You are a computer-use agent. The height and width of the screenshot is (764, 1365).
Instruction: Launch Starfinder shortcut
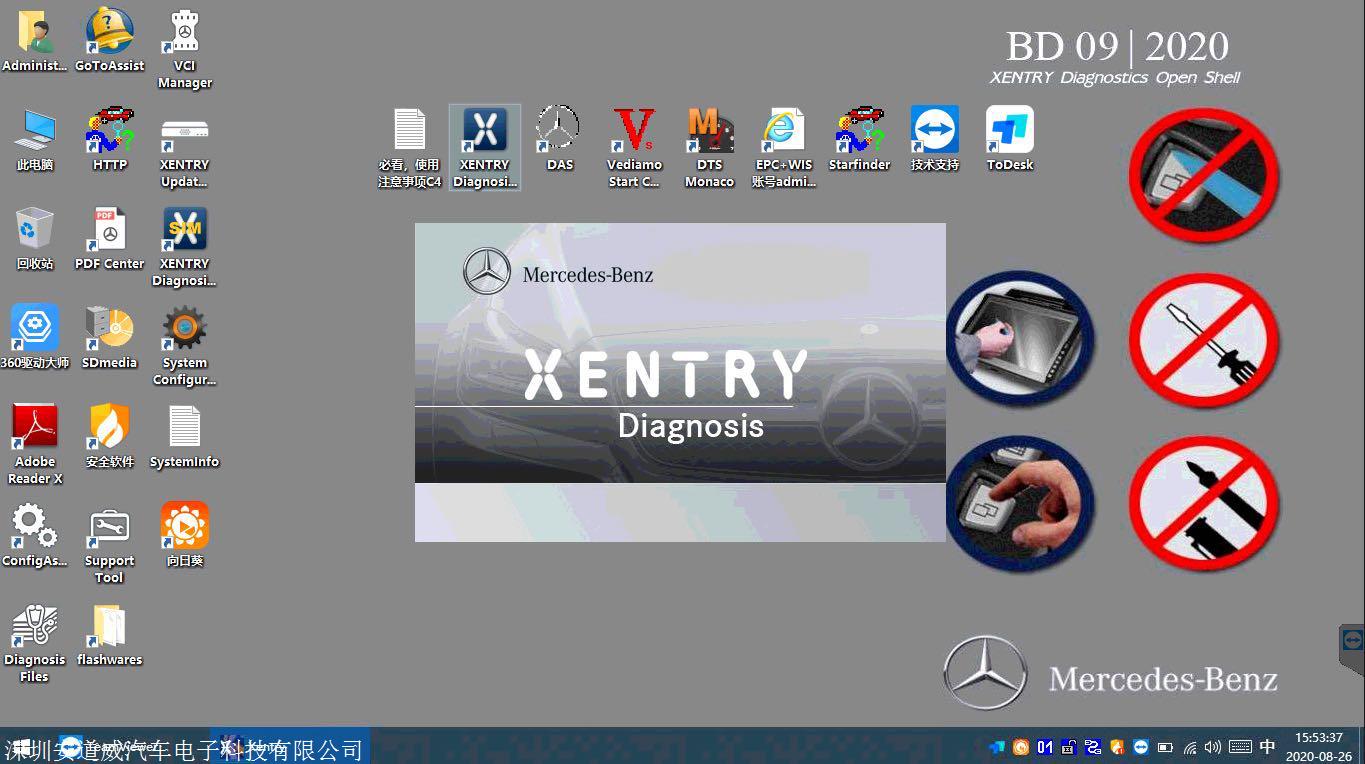[x=860, y=140]
